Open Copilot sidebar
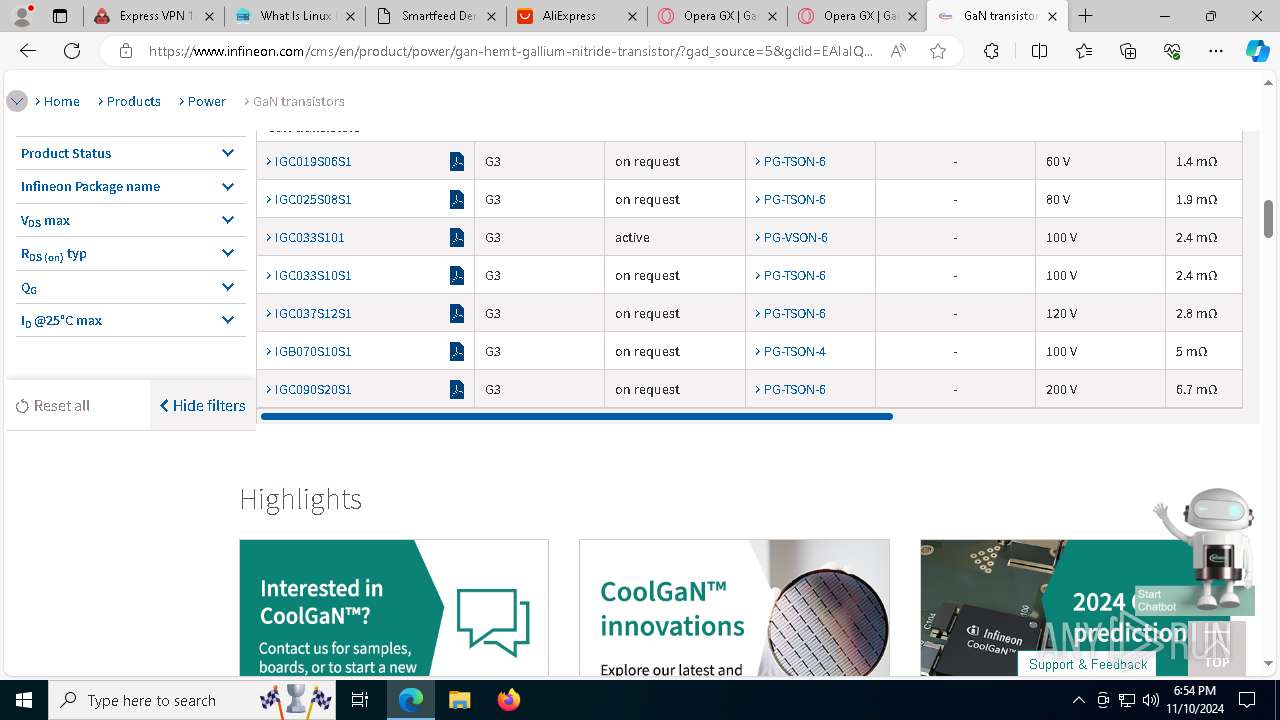The height and width of the screenshot is (720, 1280). tap(1257, 51)
